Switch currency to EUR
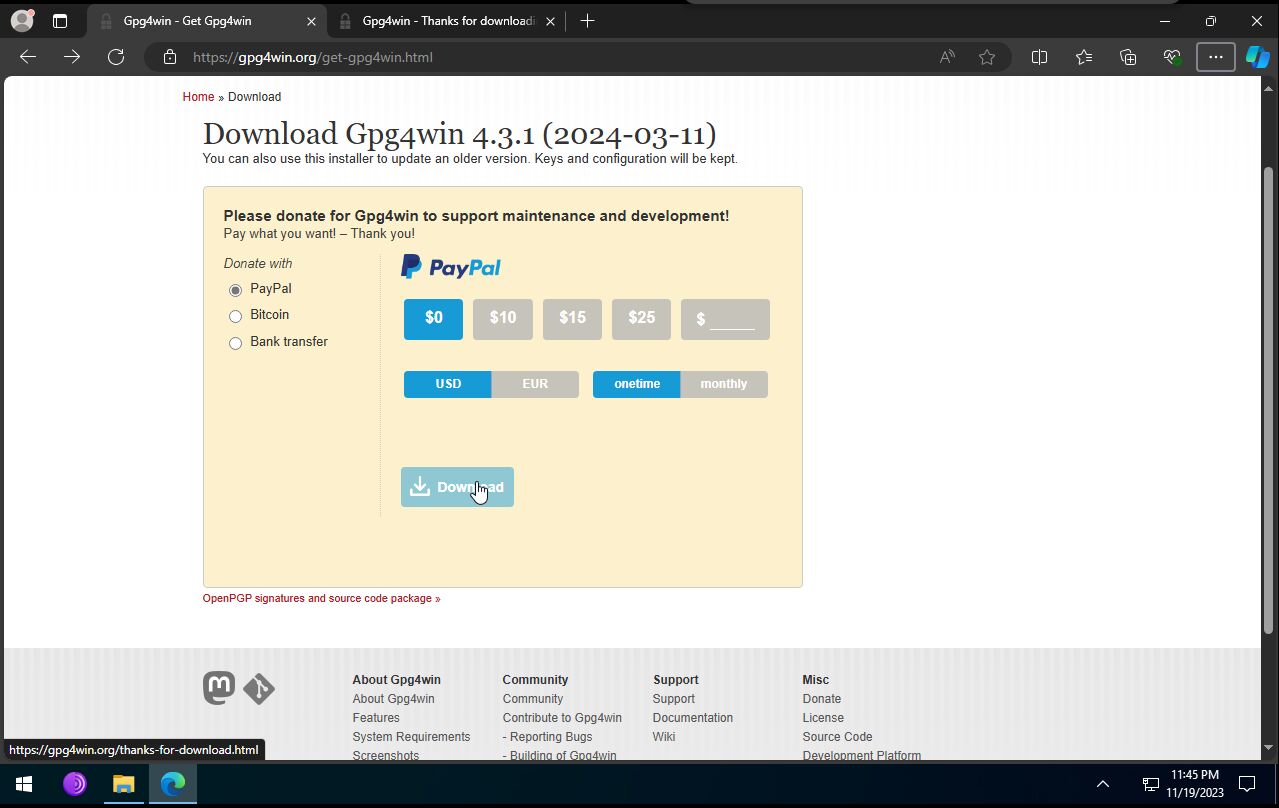This screenshot has width=1279, height=808. click(x=535, y=384)
